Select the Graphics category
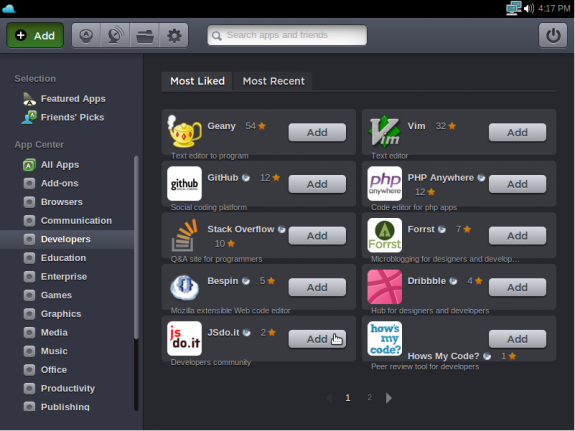Viewport: 575px width, 431px height. tap(61, 314)
